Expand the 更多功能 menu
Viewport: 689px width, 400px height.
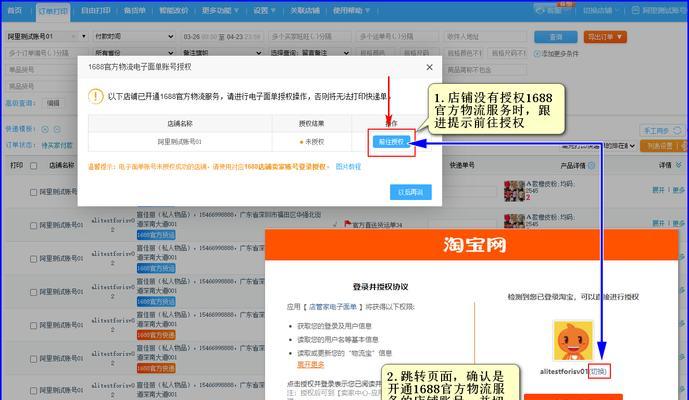220,10
